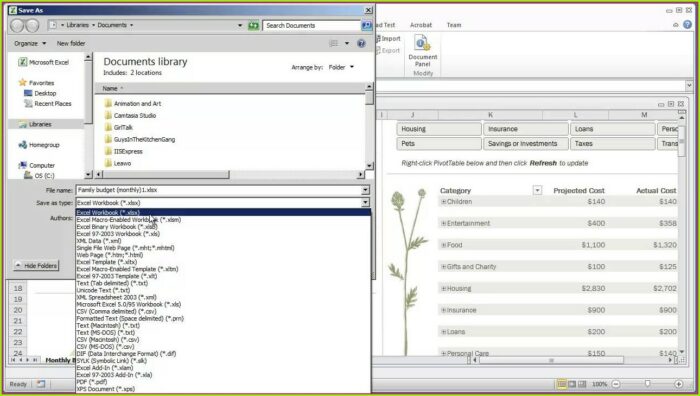Open the view options dropdown arrow
This screenshot has height=396, width=700.
pyautogui.click(x=347, y=43)
